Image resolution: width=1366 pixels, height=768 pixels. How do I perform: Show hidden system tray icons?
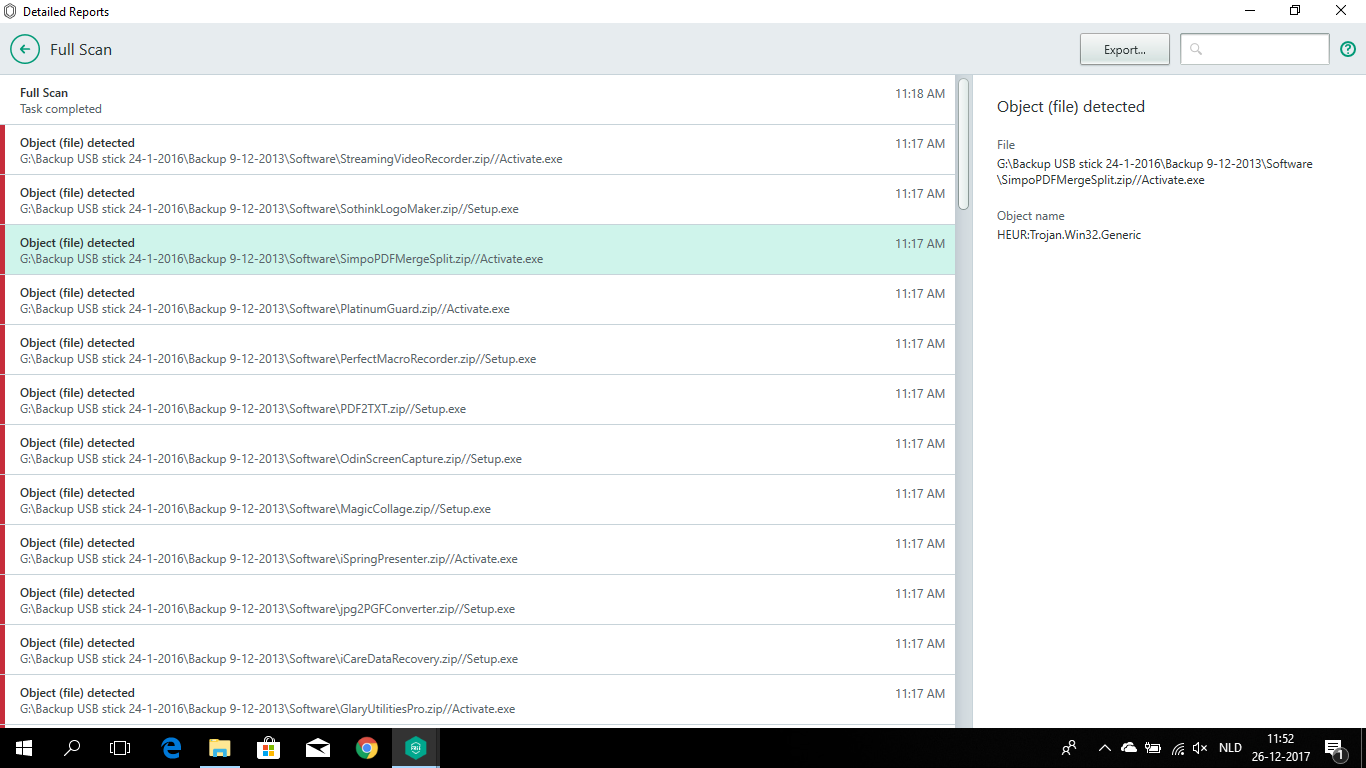1104,747
